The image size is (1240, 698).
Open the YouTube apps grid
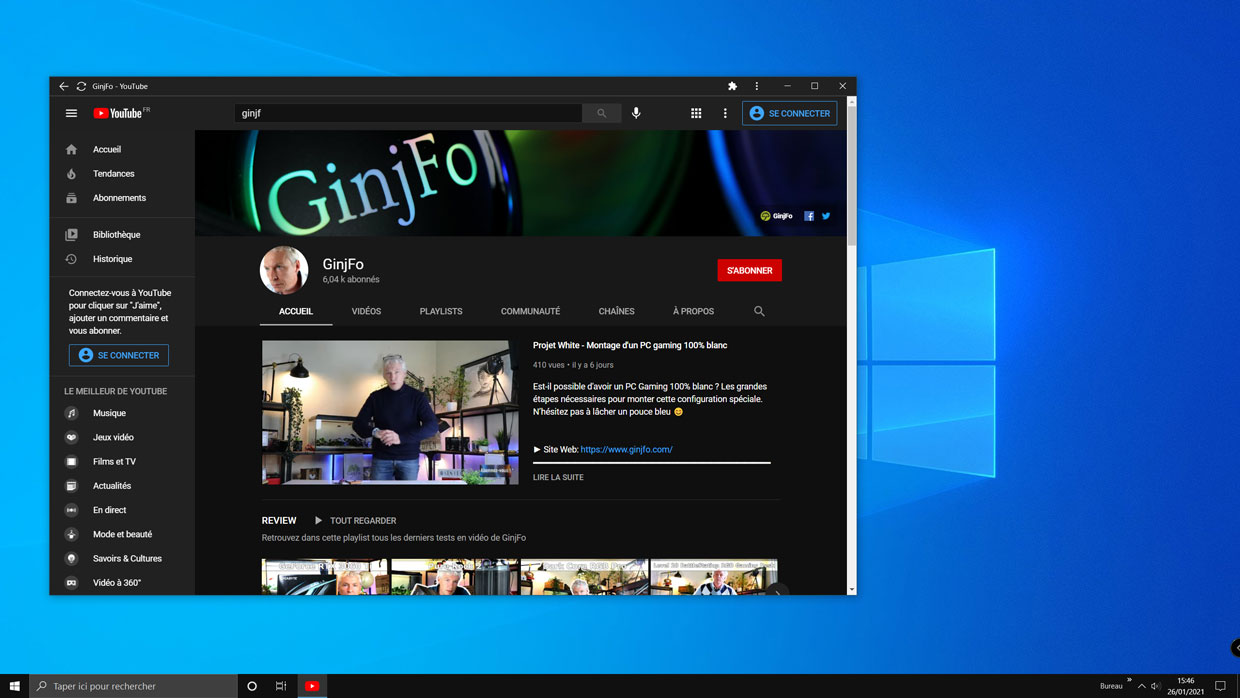pyautogui.click(x=696, y=113)
